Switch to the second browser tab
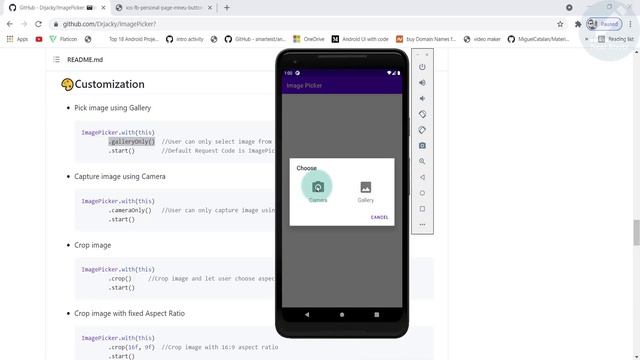Viewport: 640px width, 360px height. pyautogui.click(x=164, y=7)
